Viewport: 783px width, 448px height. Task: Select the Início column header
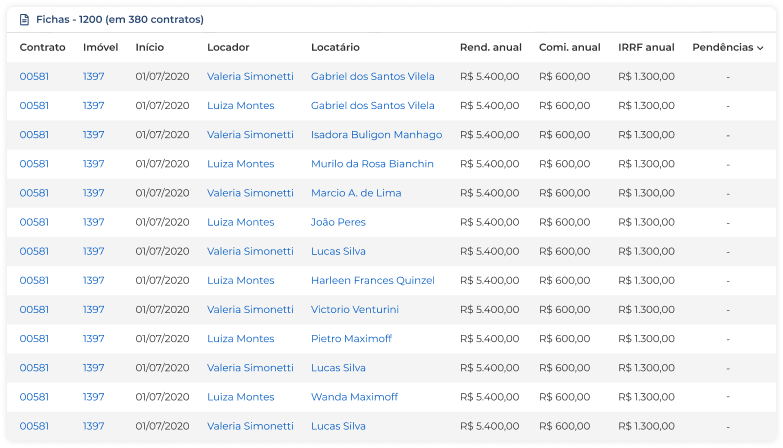coord(149,47)
